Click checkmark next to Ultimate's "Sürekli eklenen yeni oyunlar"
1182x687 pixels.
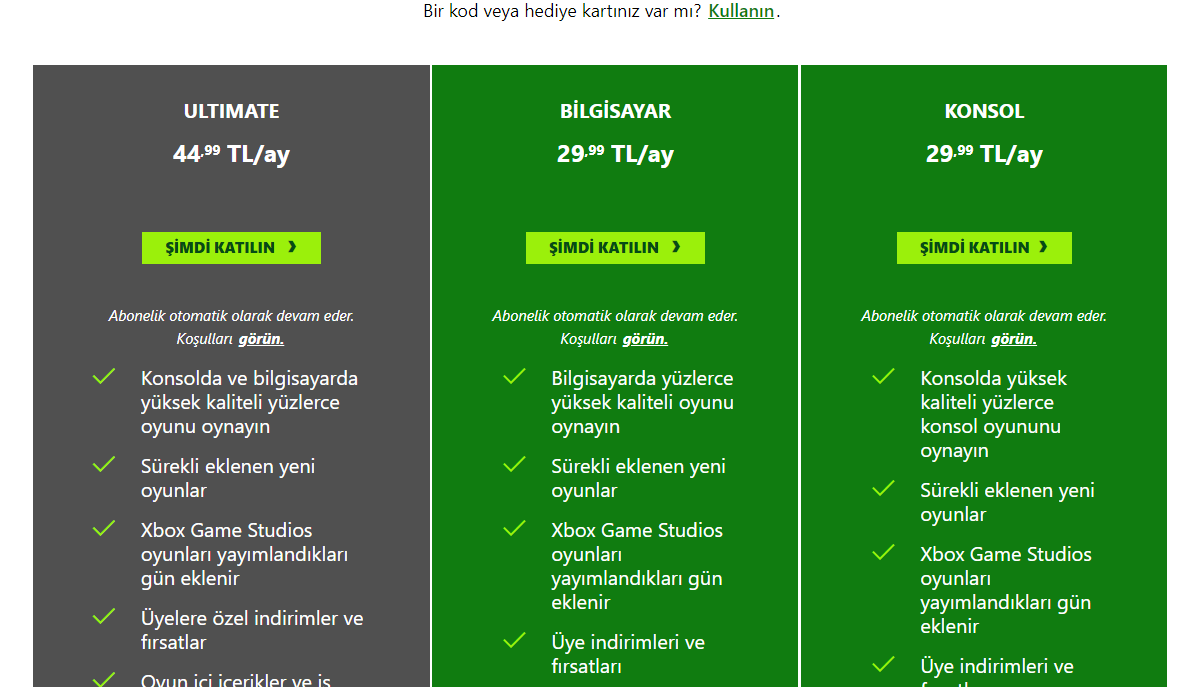(104, 465)
